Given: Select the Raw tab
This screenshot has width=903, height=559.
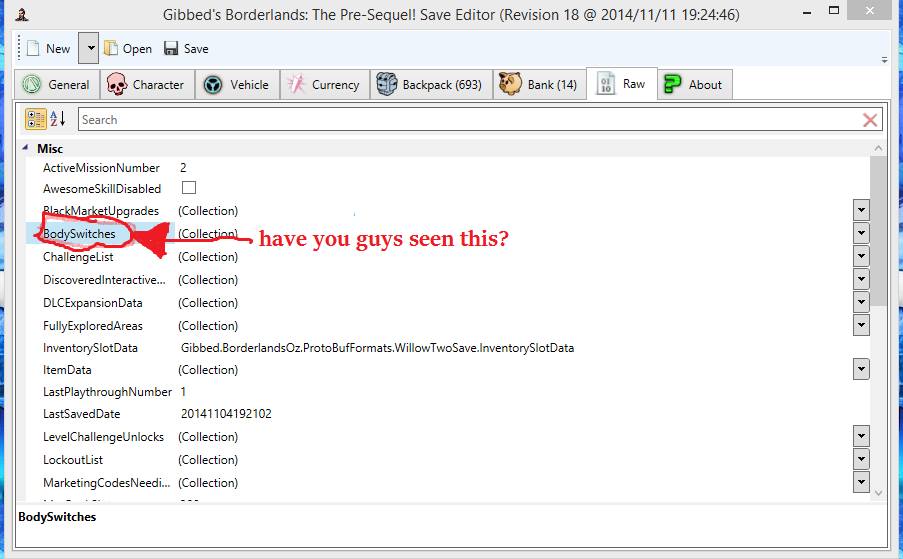Looking at the screenshot, I should click(x=621, y=84).
